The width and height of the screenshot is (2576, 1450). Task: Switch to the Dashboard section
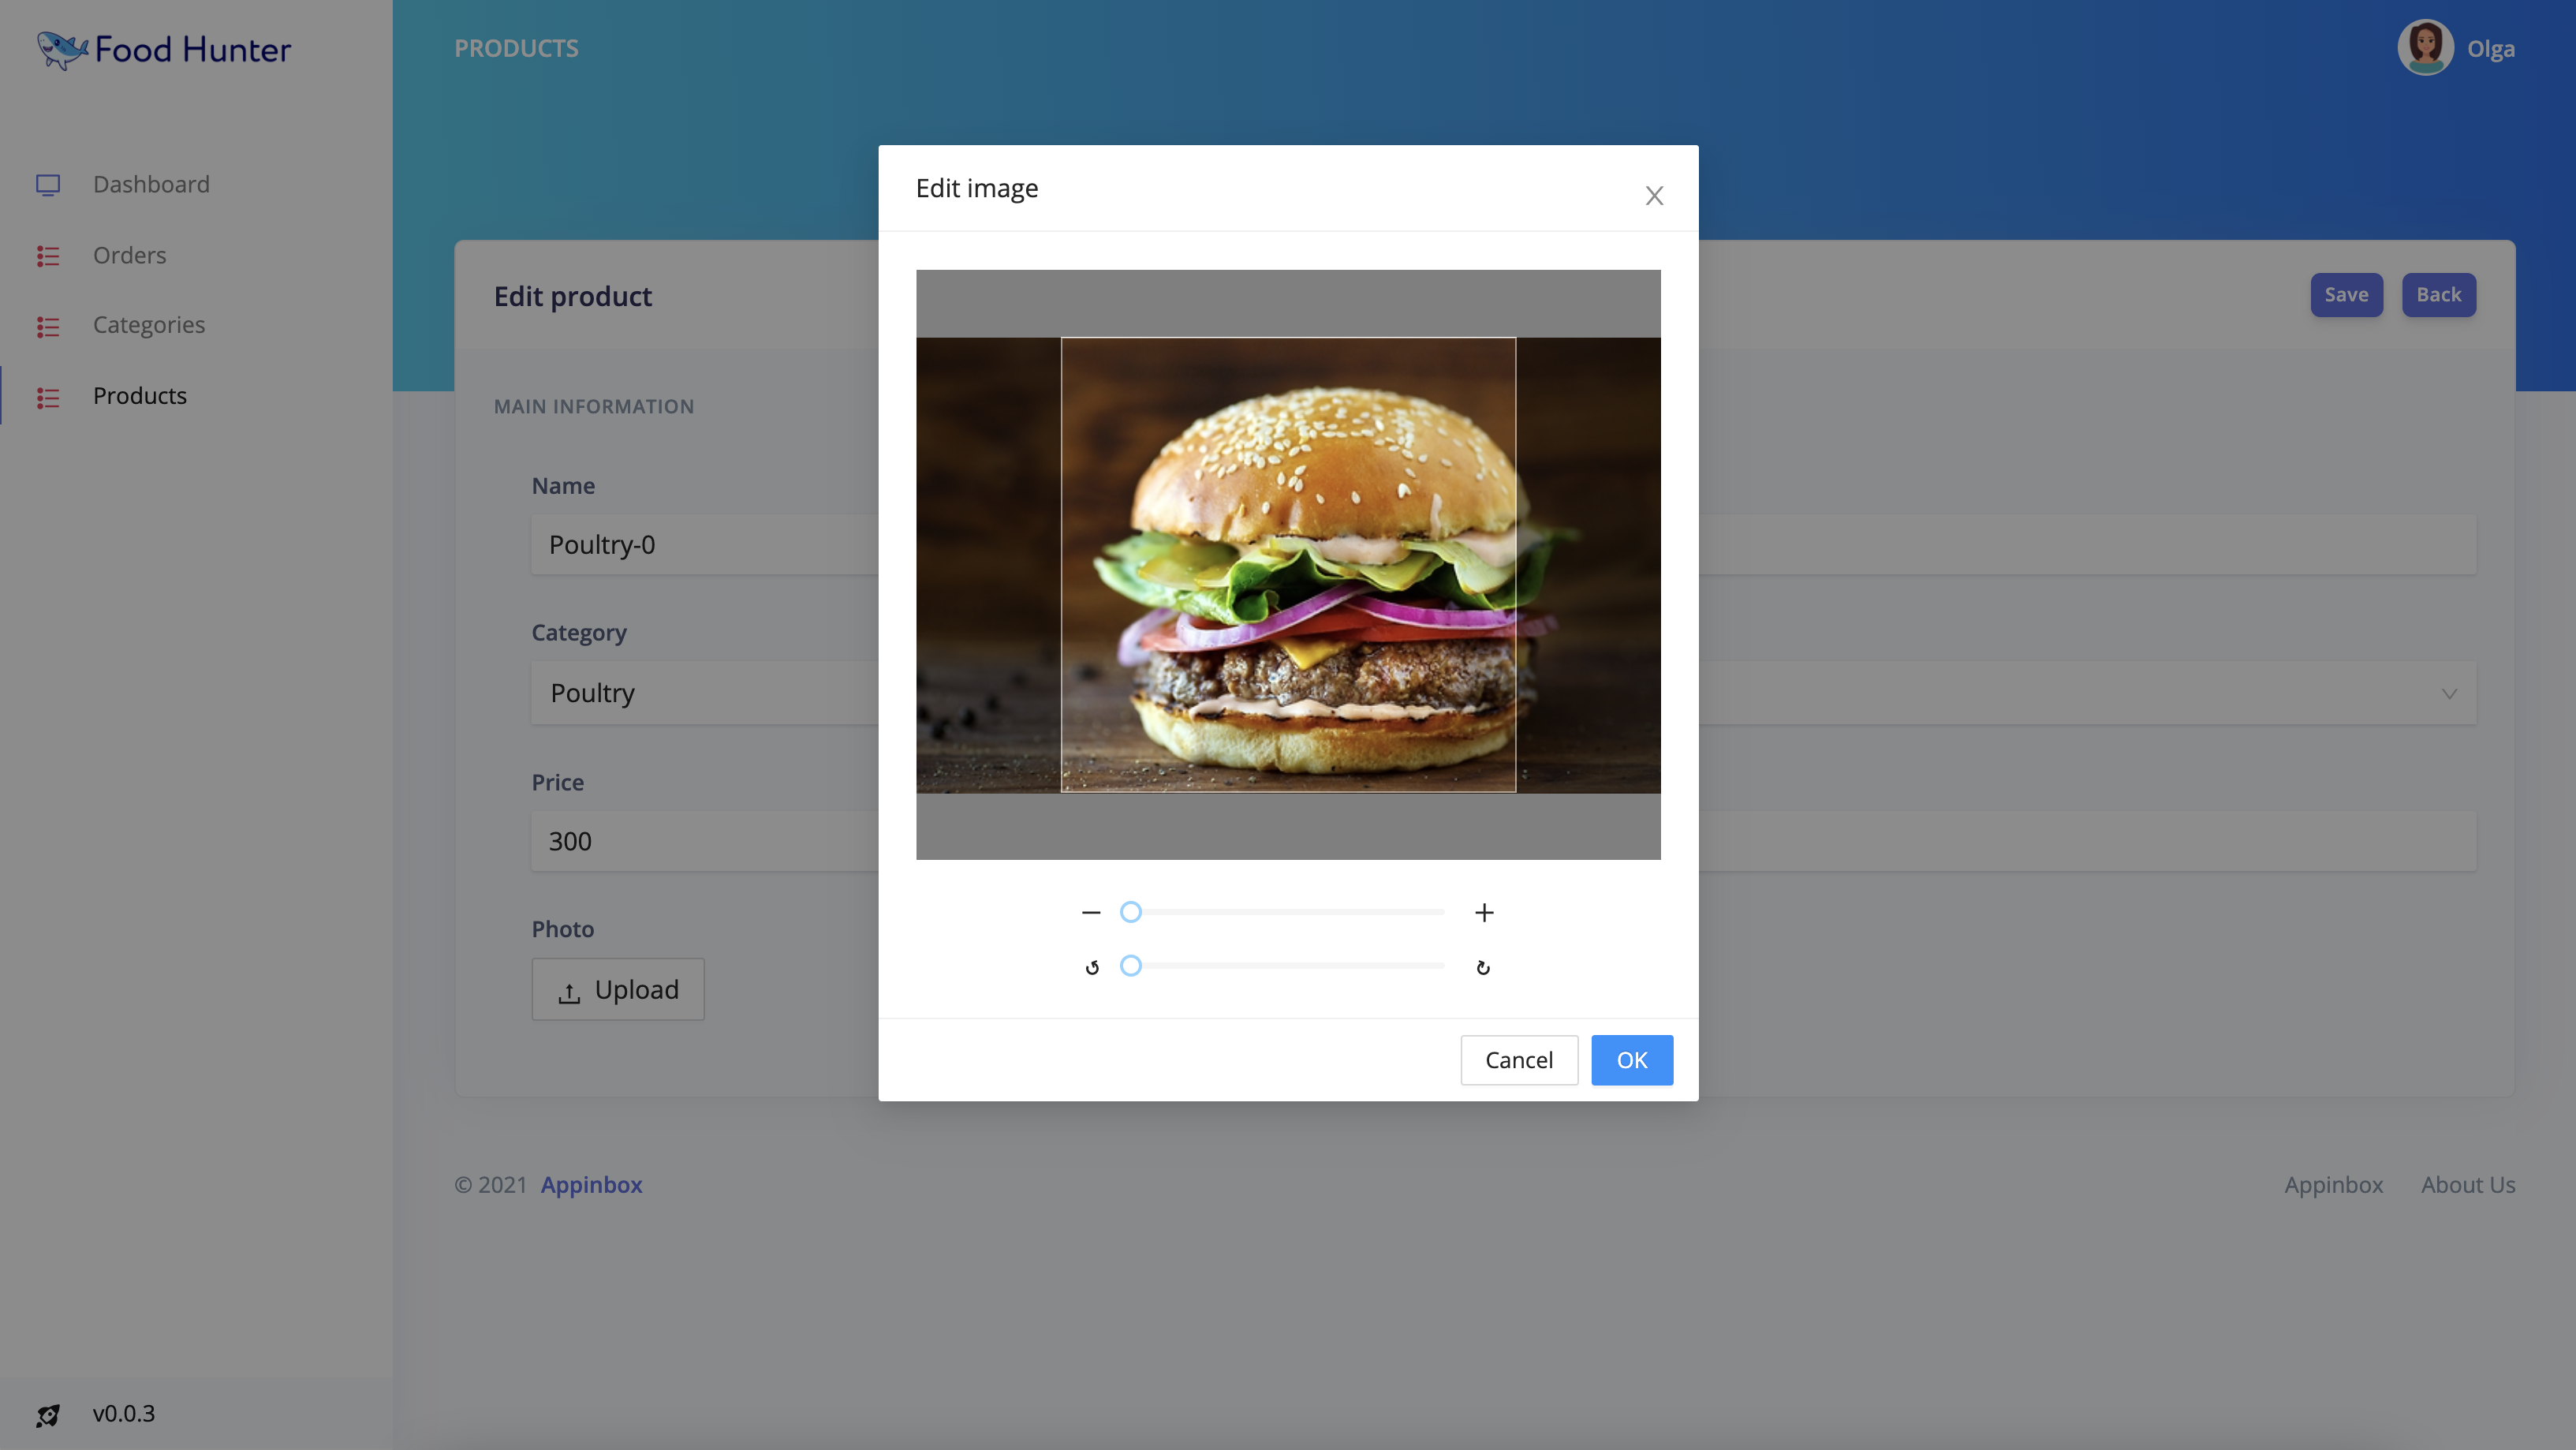point(151,184)
